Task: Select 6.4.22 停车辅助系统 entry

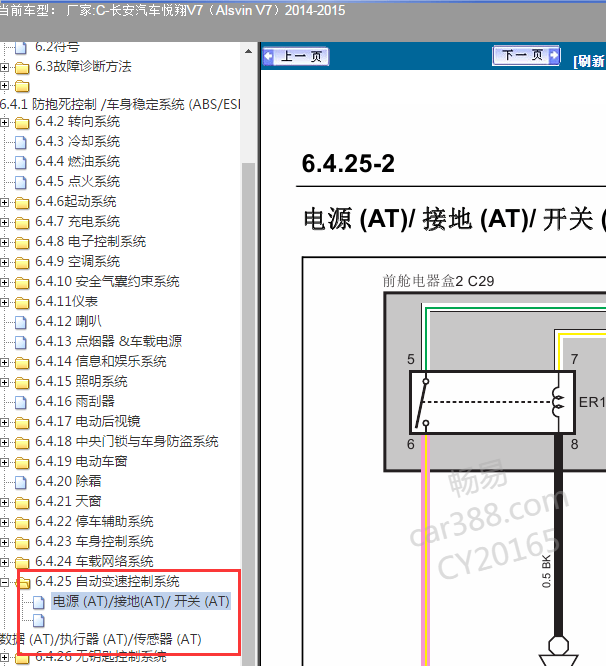Action: (x=94, y=522)
